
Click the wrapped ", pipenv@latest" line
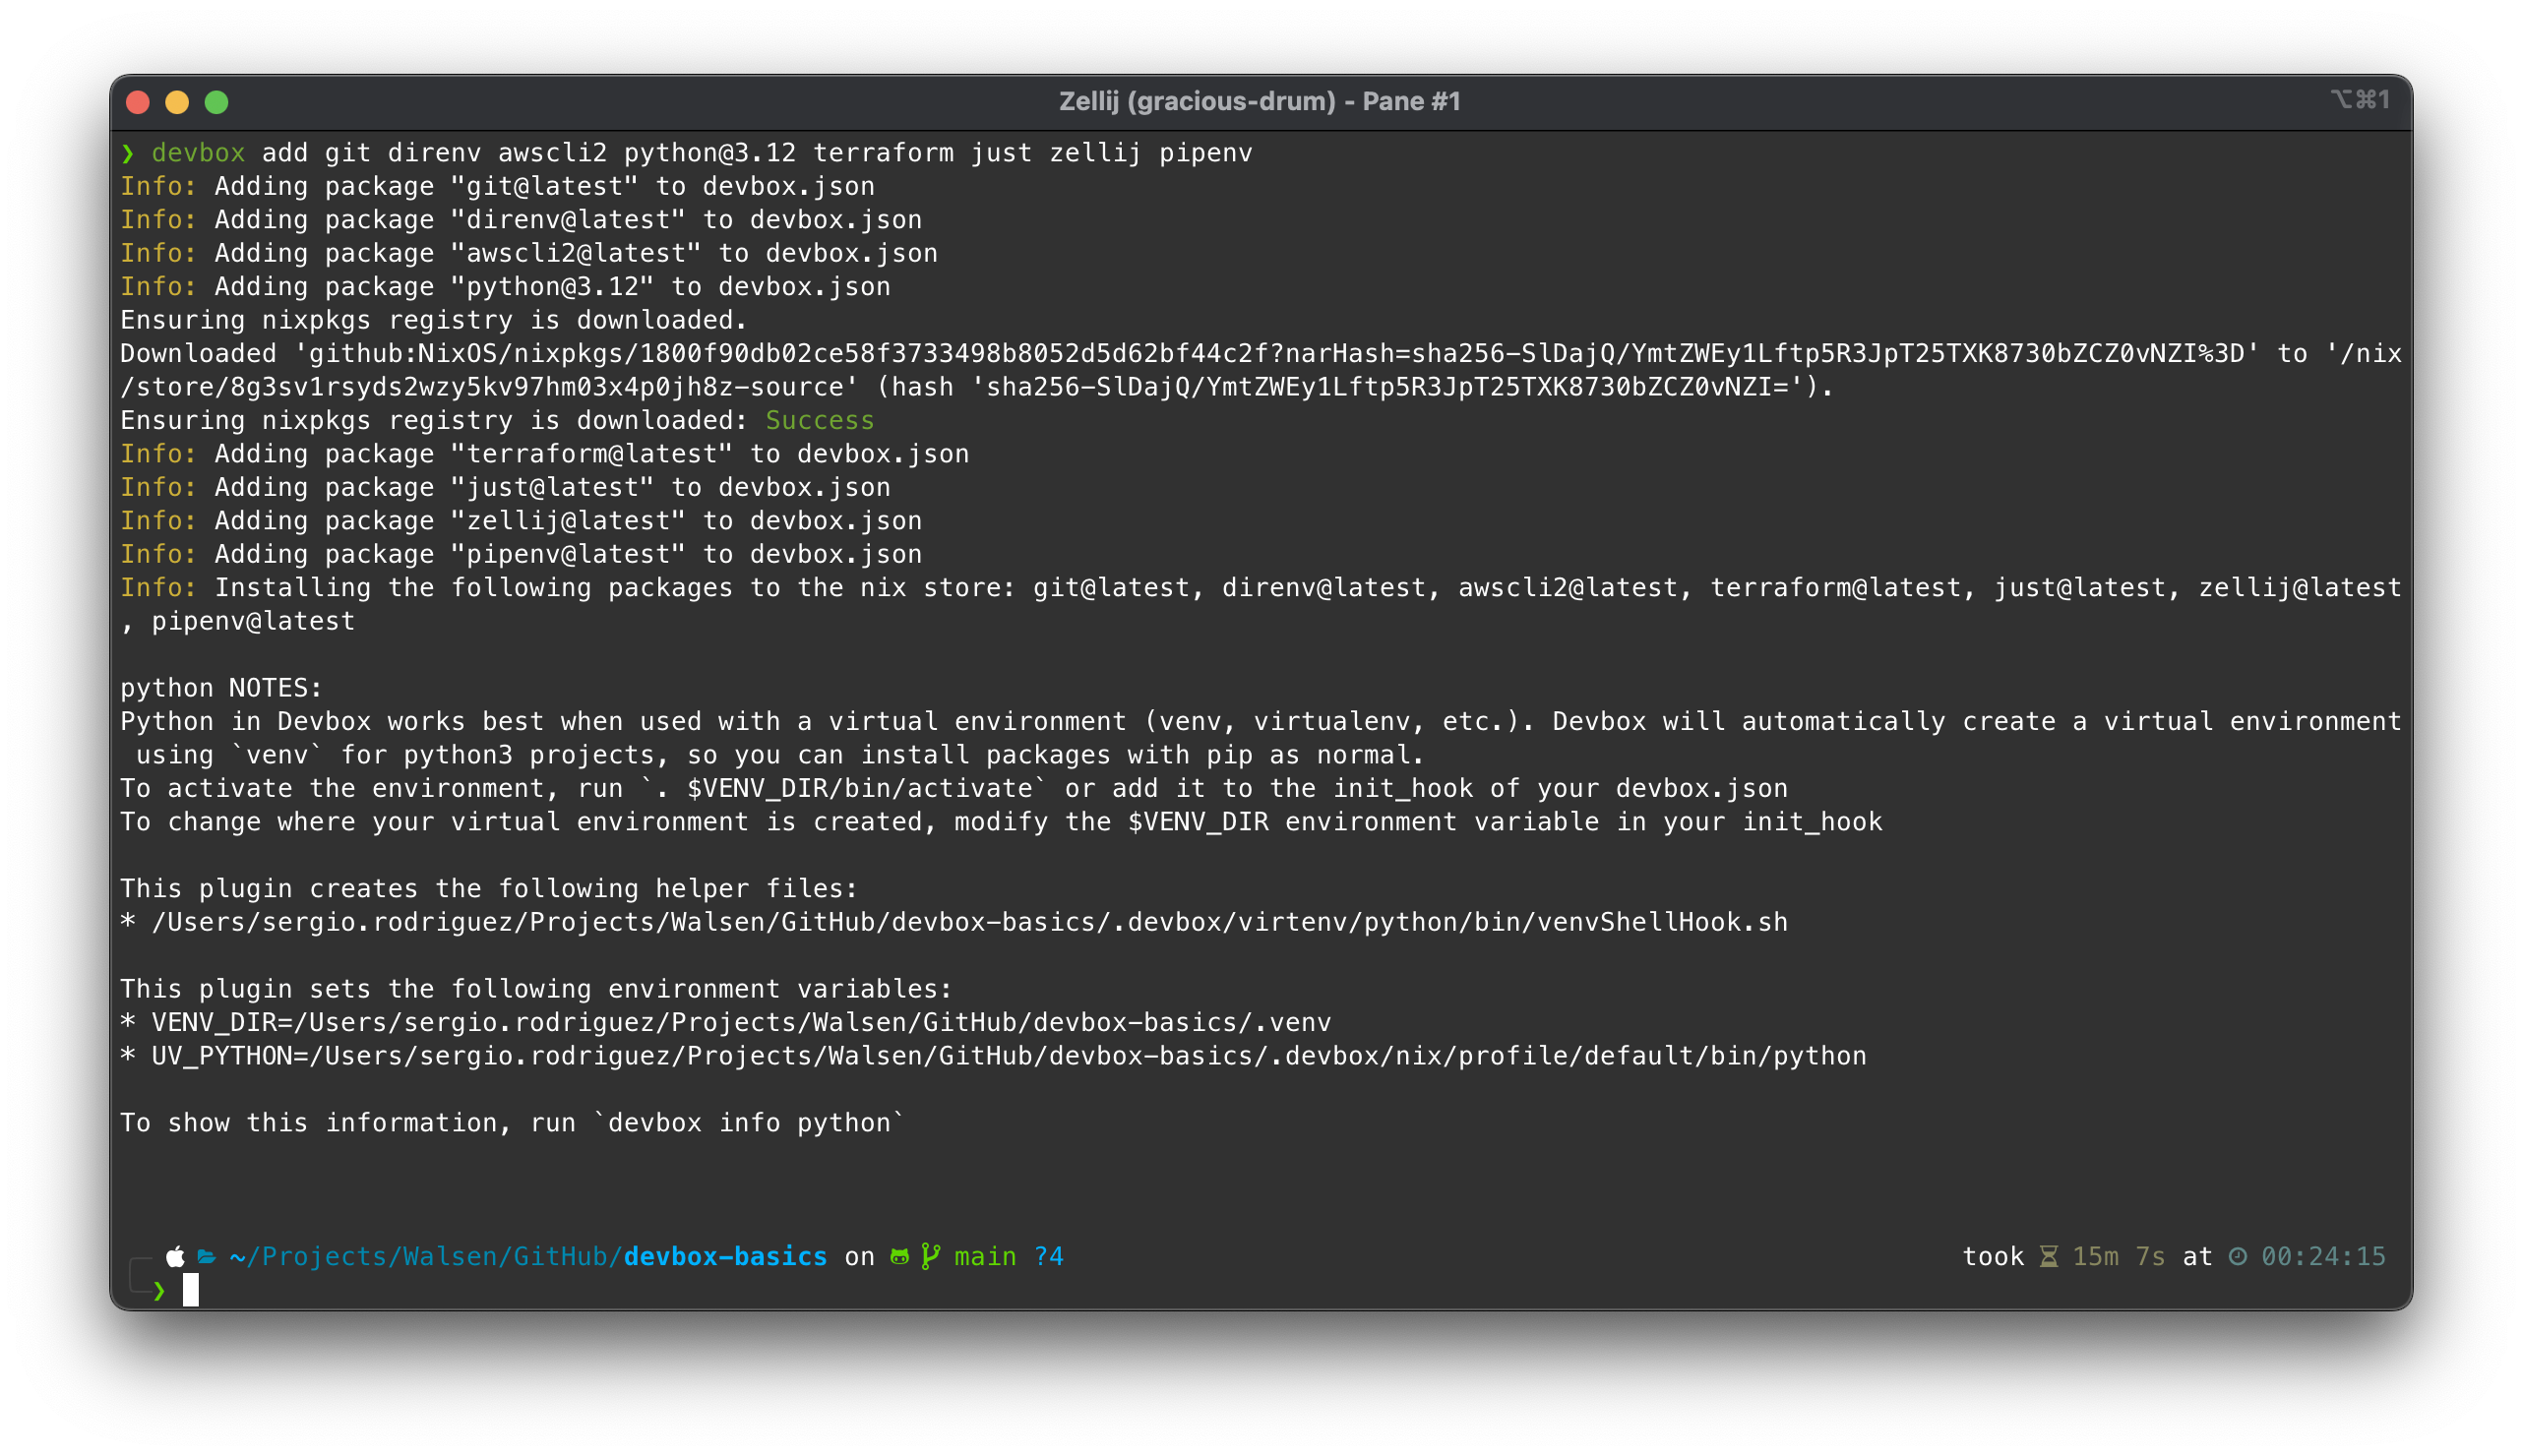238,622
